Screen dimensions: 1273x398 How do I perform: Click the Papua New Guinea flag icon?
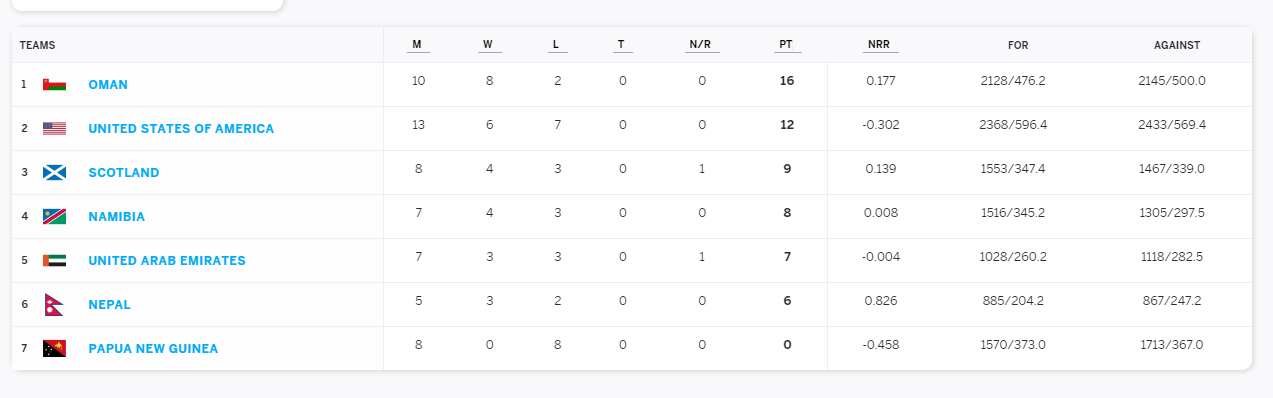tap(54, 349)
